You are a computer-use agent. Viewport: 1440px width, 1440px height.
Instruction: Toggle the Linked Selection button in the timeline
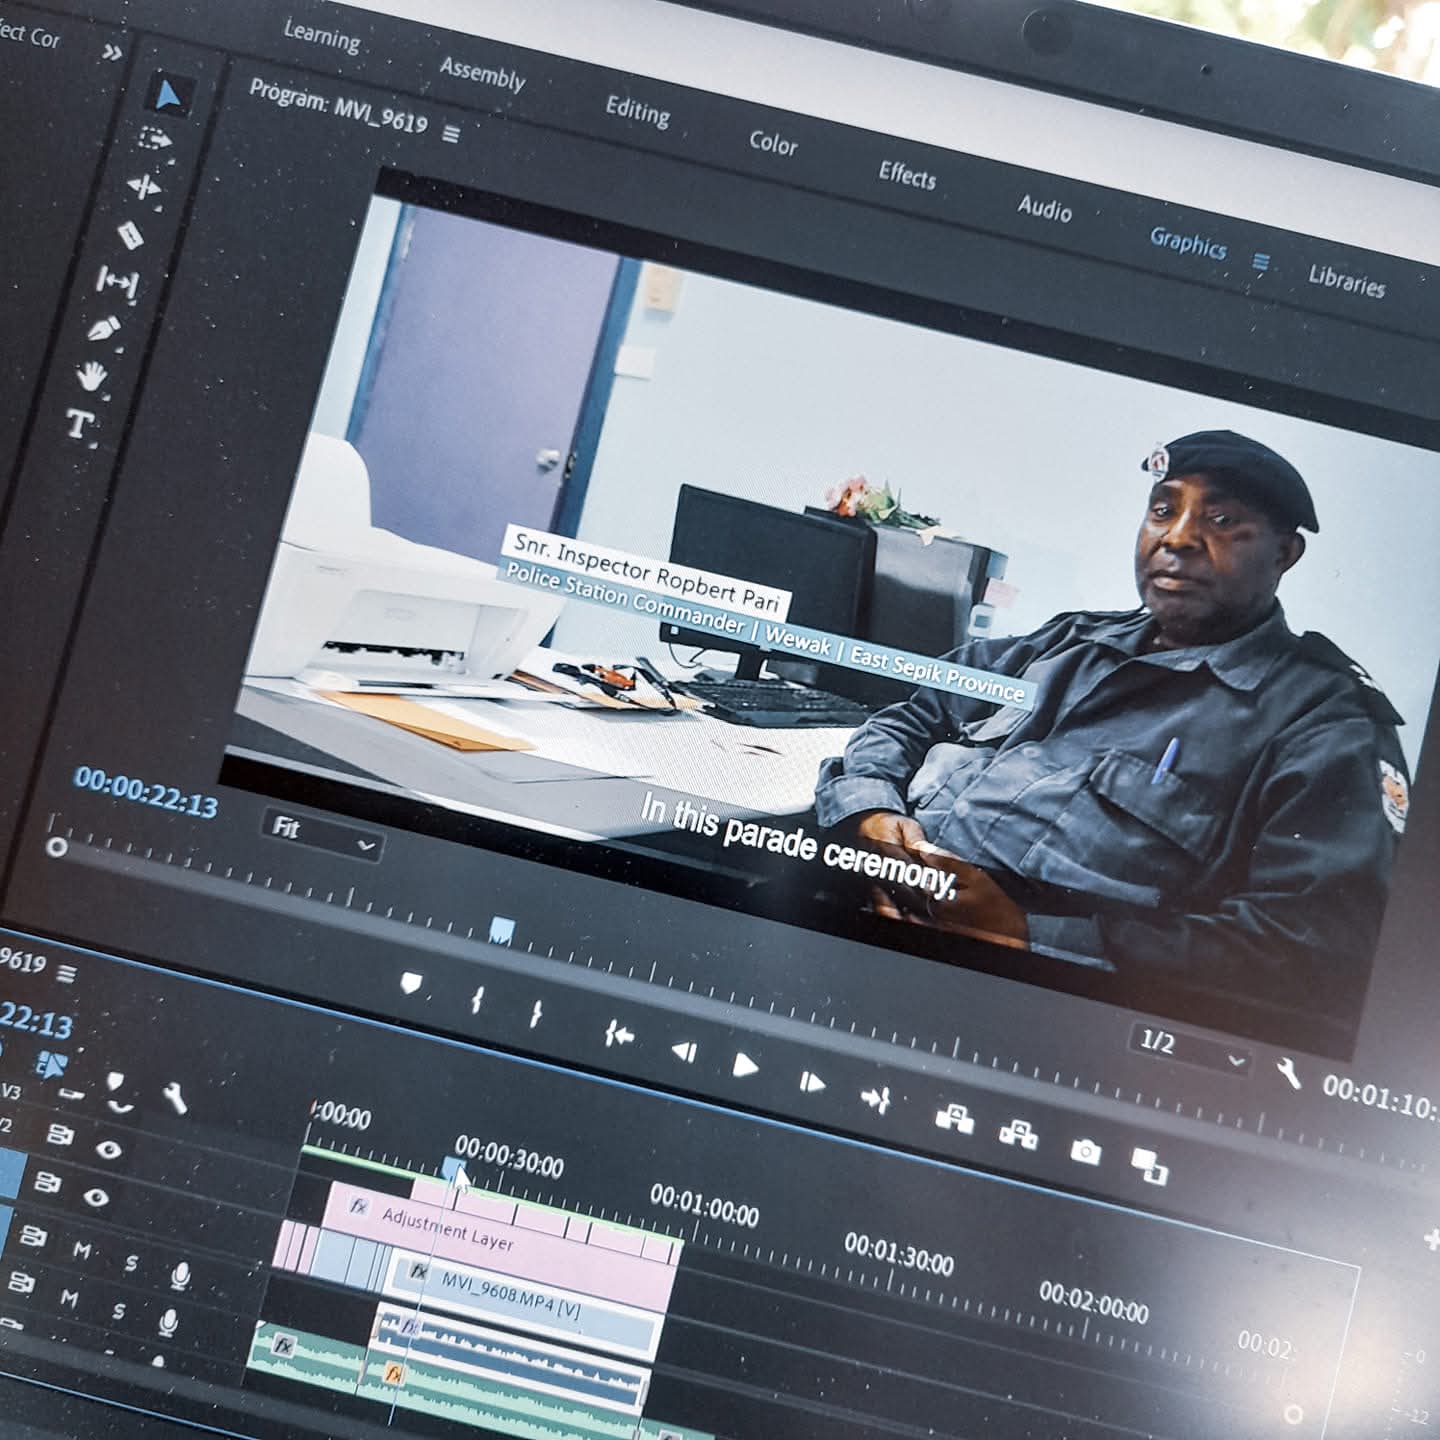point(51,1066)
